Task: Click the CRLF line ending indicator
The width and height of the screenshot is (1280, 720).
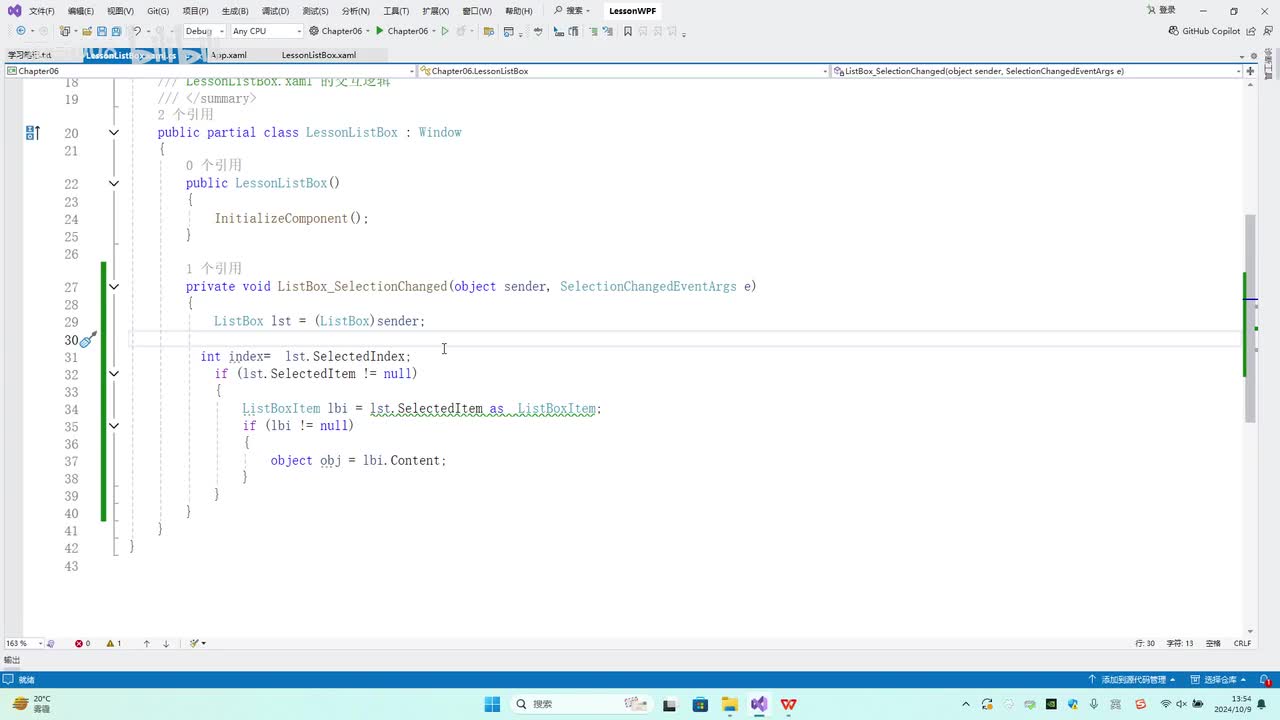Action: [1243, 643]
